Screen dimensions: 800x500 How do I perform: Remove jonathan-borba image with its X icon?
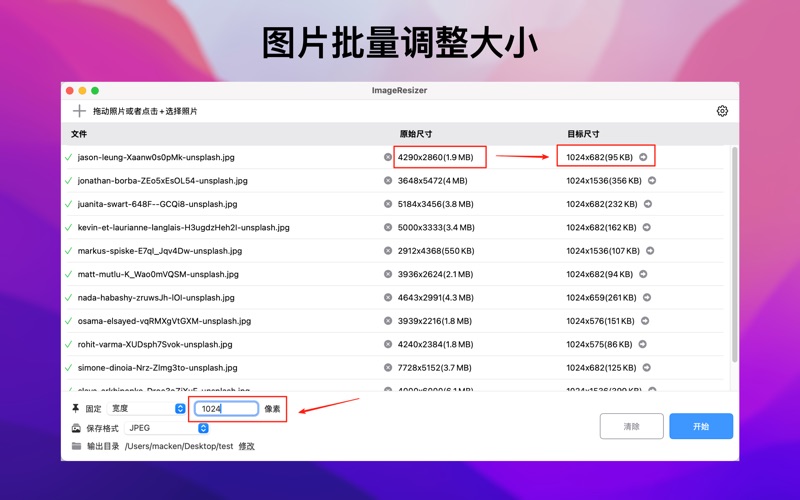pyautogui.click(x=388, y=181)
